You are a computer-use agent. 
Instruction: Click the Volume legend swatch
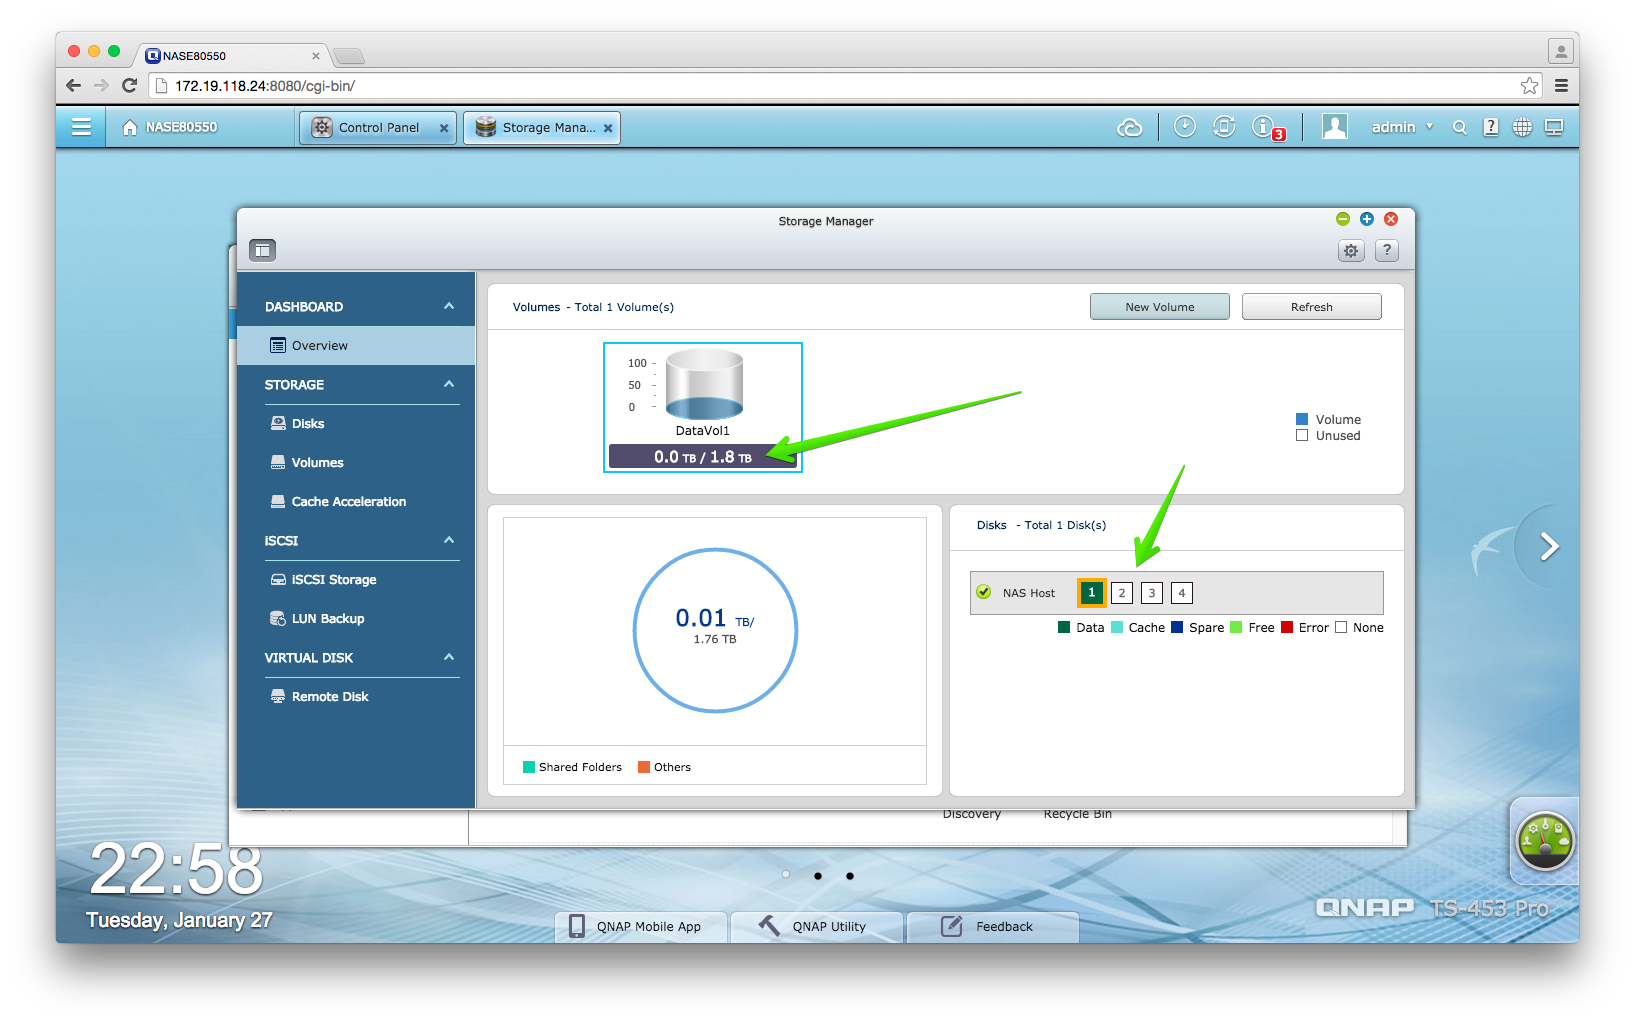[1302, 419]
